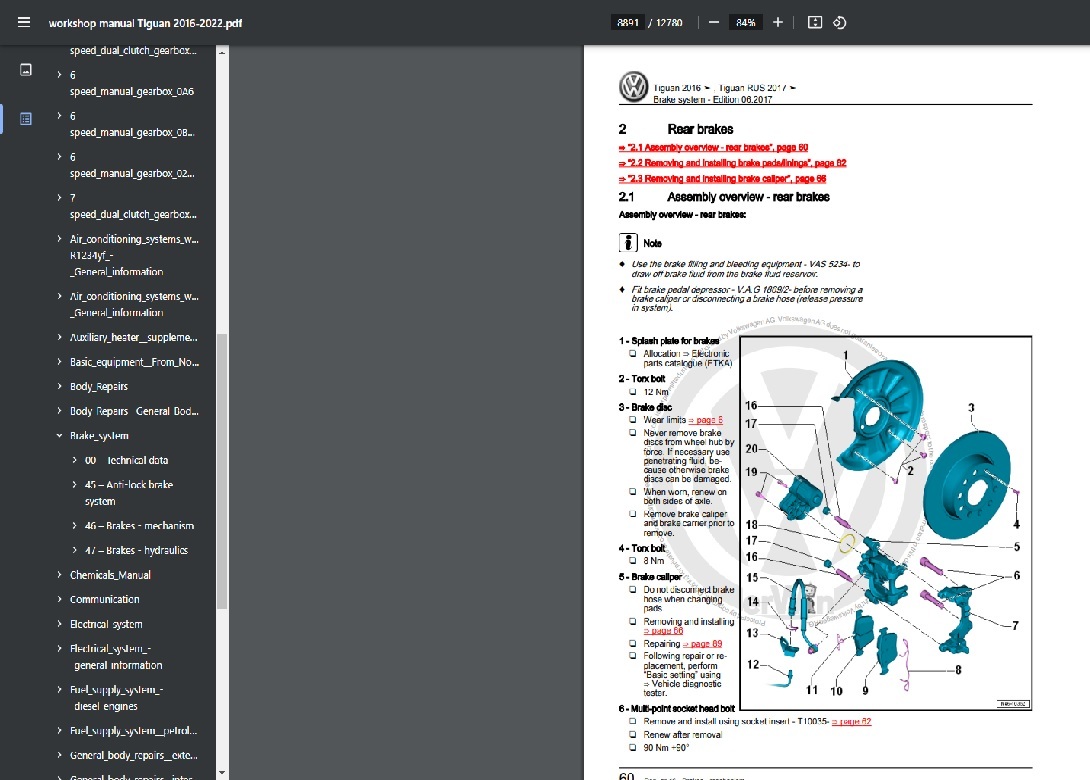Image resolution: width=1090 pixels, height=780 pixels.
Task: Click the '1 - Splash plate for brakes' entry
Action: click(669, 341)
